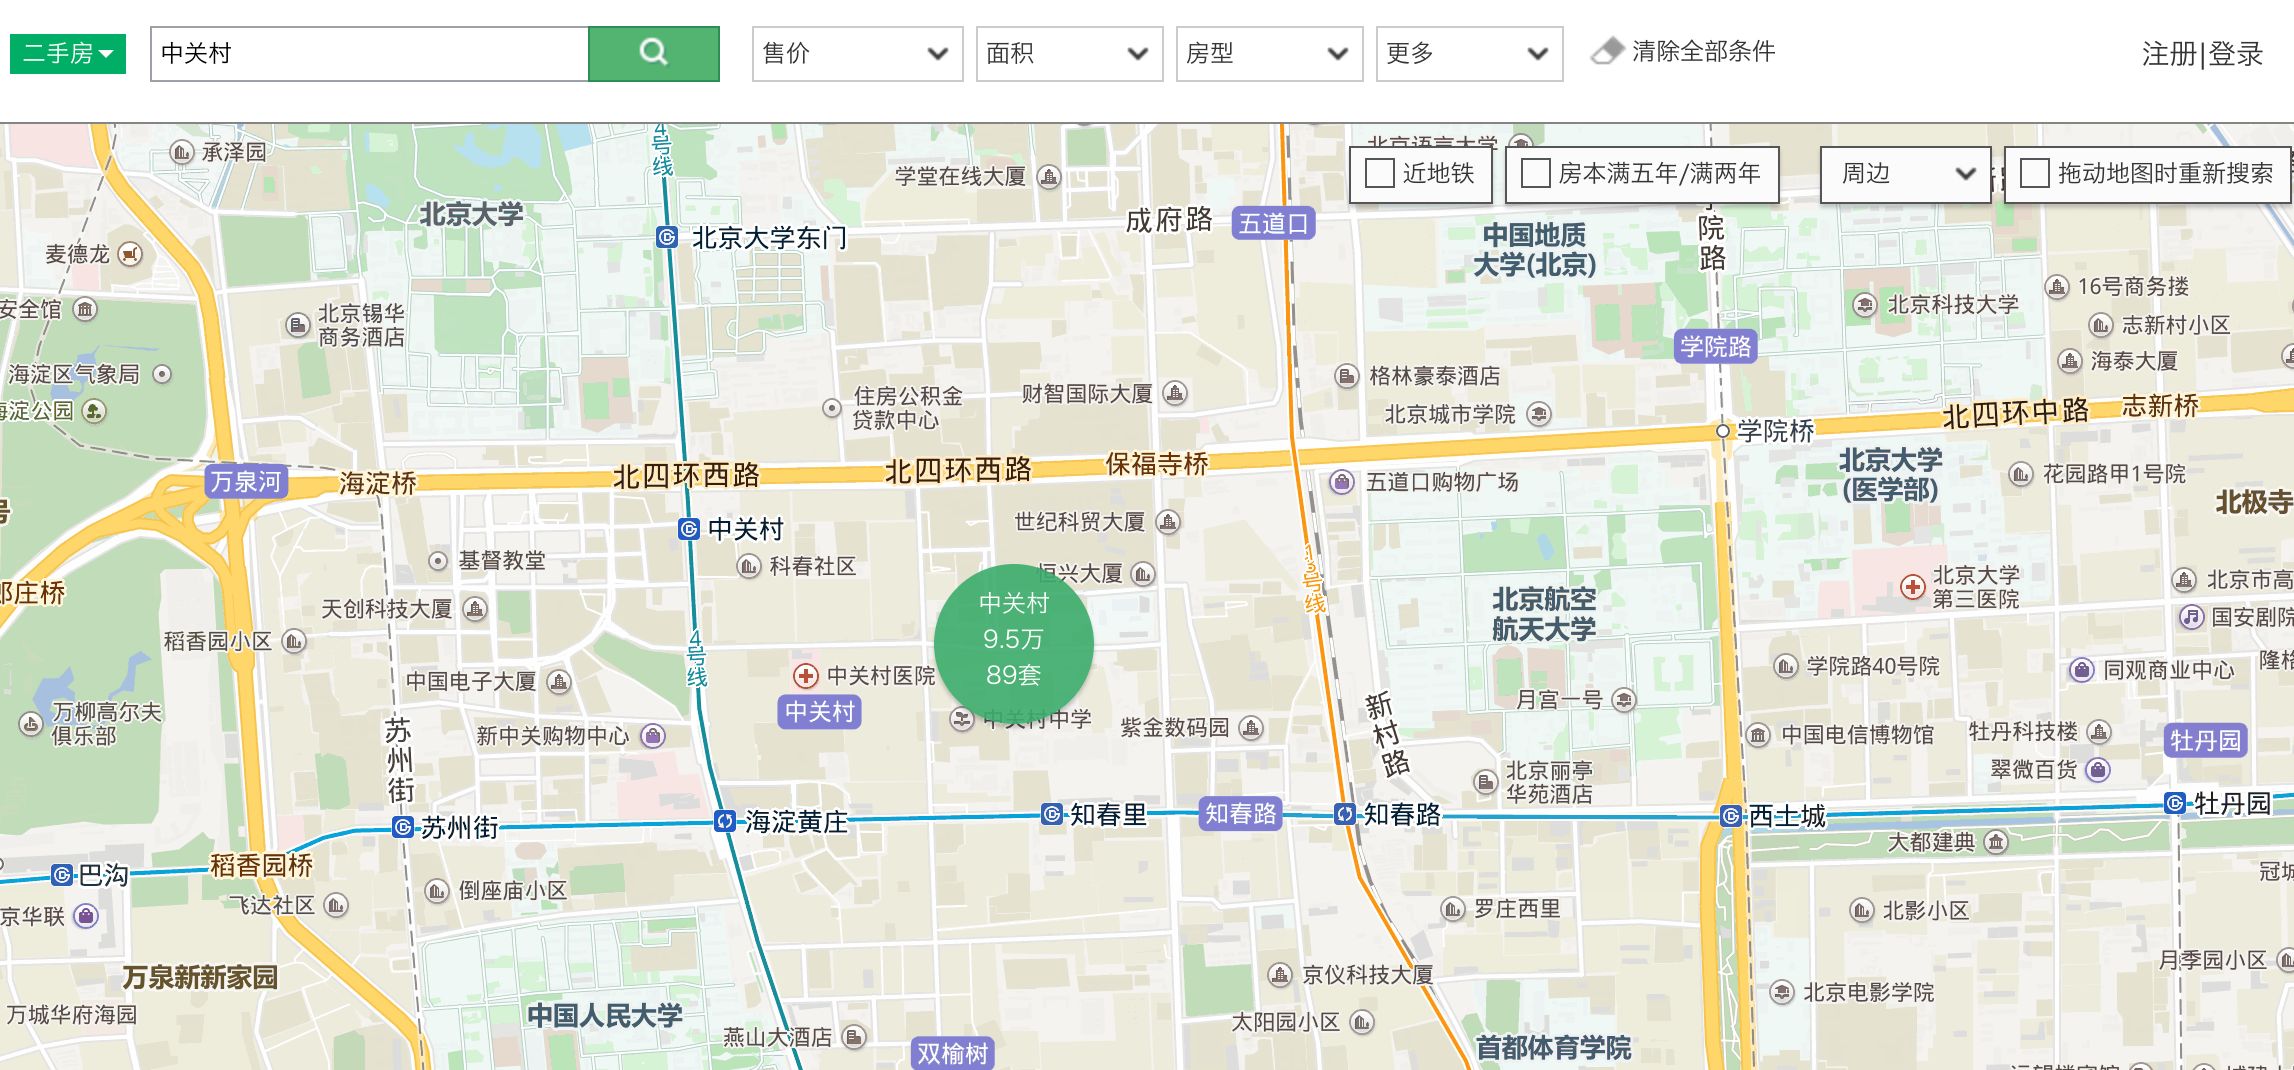Click the purple 双榆树 area tag
The image size is (2294, 1070).
(952, 1053)
